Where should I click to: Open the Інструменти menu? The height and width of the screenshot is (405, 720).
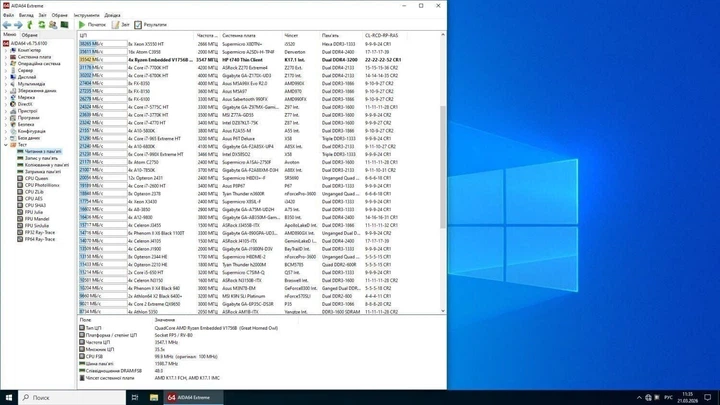pyautogui.click(x=86, y=15)
